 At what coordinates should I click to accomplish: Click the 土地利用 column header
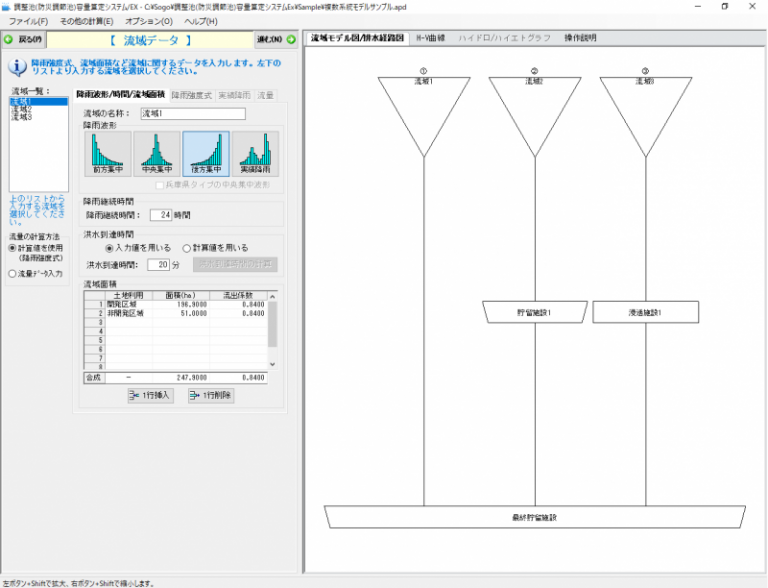129,295
